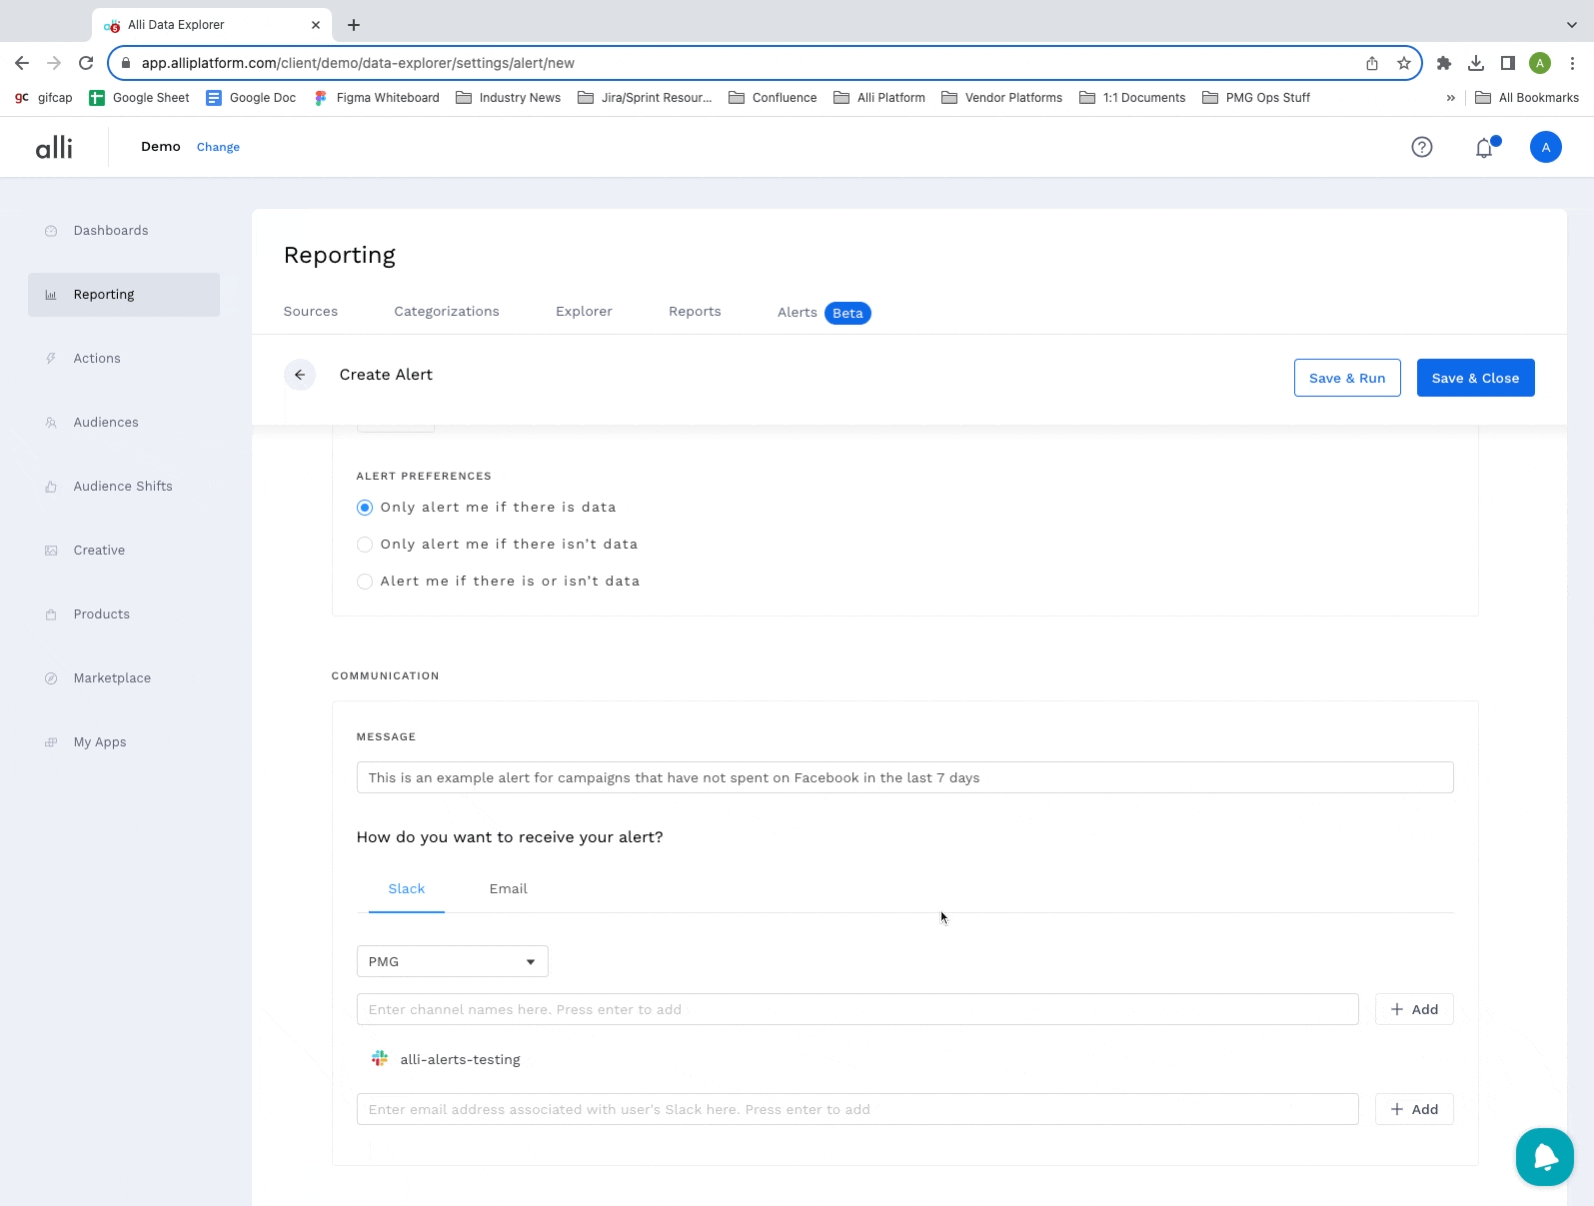Switch to the Email tab
1594x1206 pixels.
point(508,889)
